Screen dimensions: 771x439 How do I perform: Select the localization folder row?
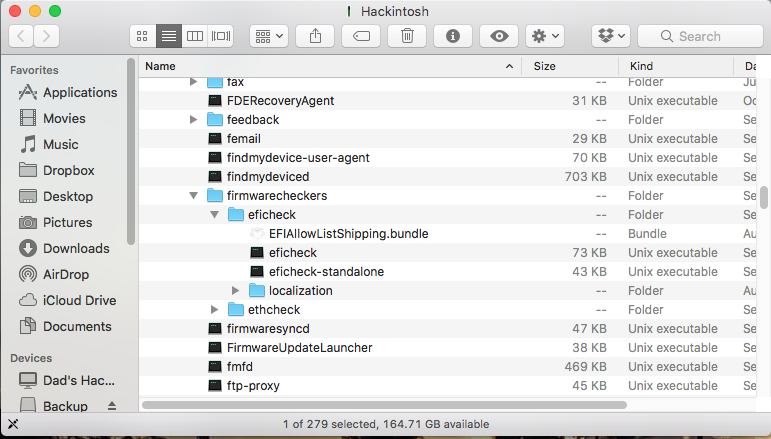[x=447, y=291]
